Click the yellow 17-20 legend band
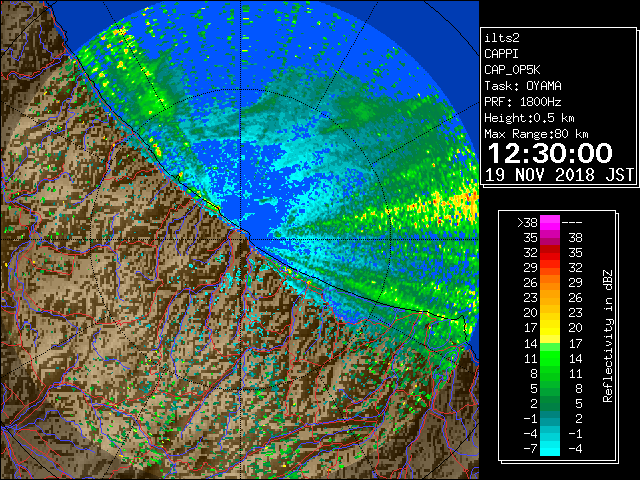The image size is (640, 480). pyautogui.click(x=550, y=328)
